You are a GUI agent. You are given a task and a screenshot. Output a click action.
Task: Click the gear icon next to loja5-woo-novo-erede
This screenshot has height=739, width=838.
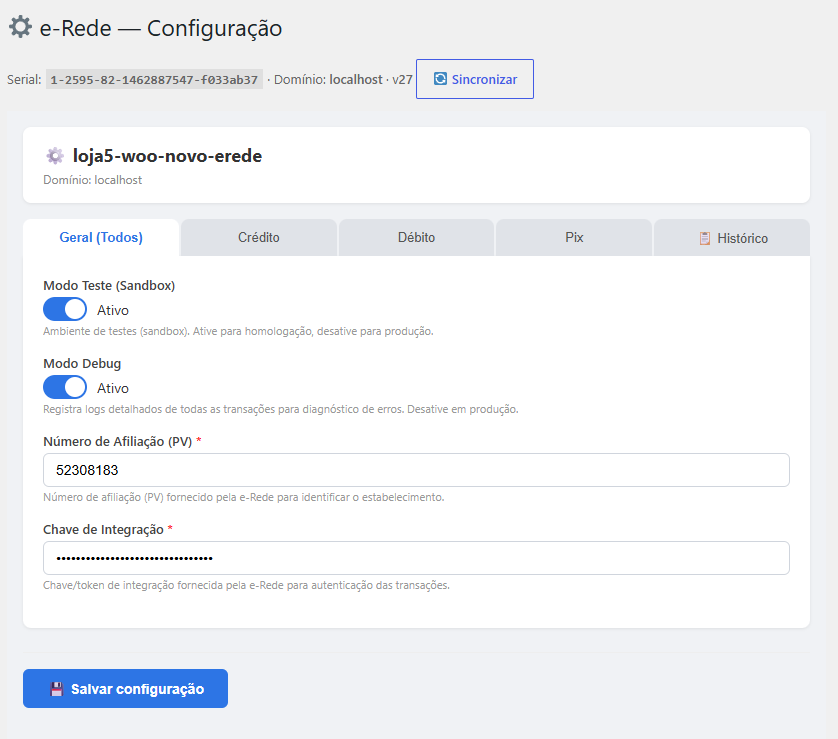55,156
